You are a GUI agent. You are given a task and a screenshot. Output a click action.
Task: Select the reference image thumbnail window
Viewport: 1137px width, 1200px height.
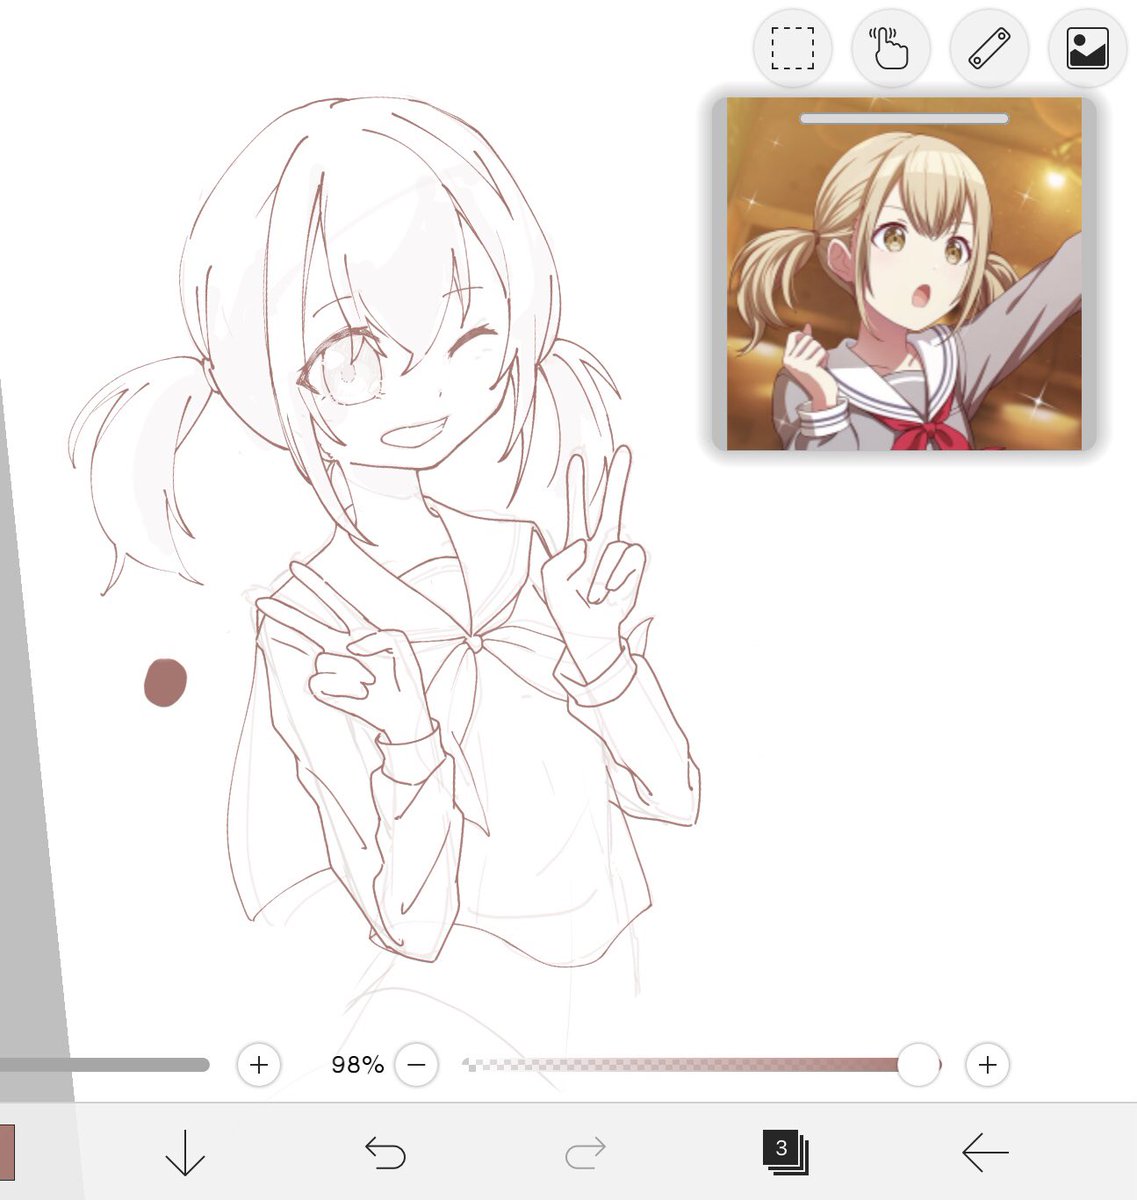click(x=904, y=273)
